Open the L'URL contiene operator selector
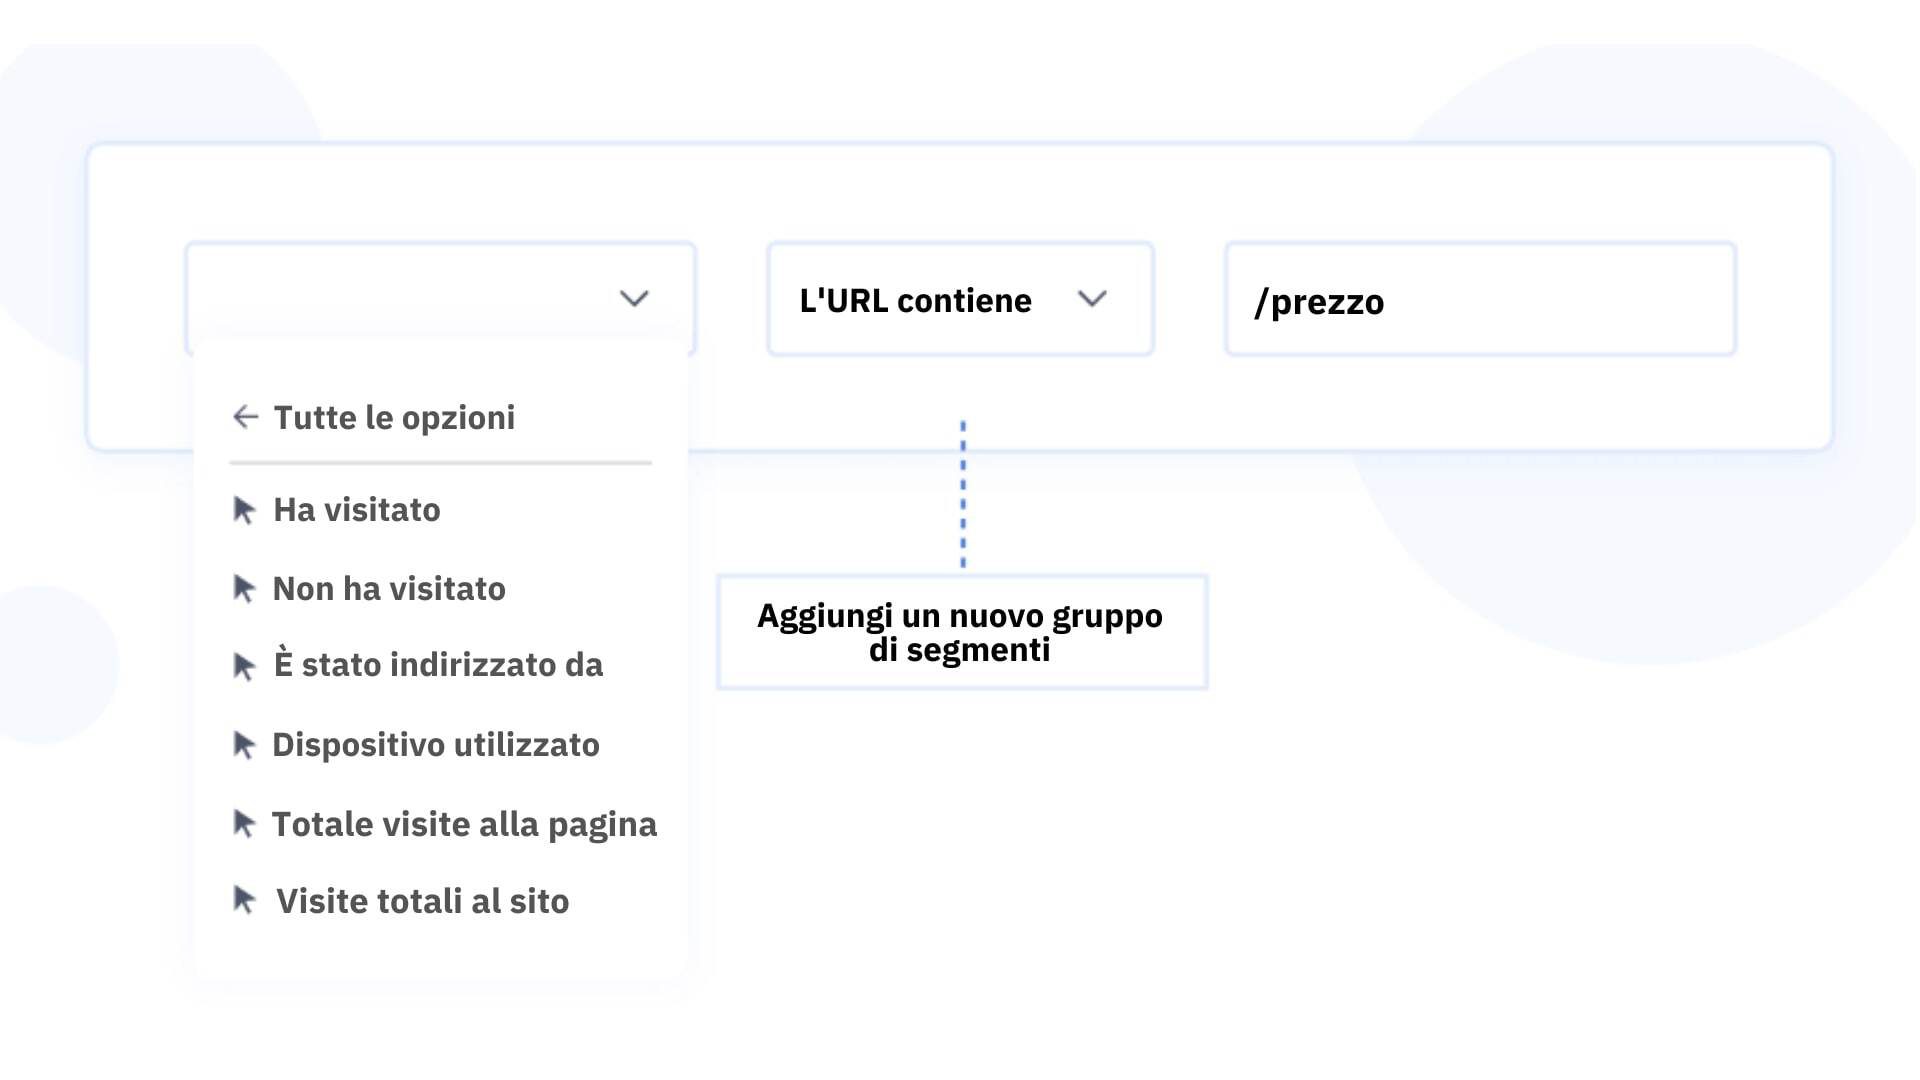This screenshot has height=1080, width=1920. (x=915, y=300)
